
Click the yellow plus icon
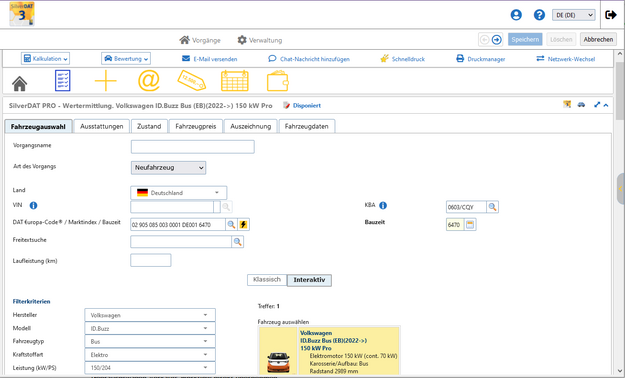click(106, 81)
